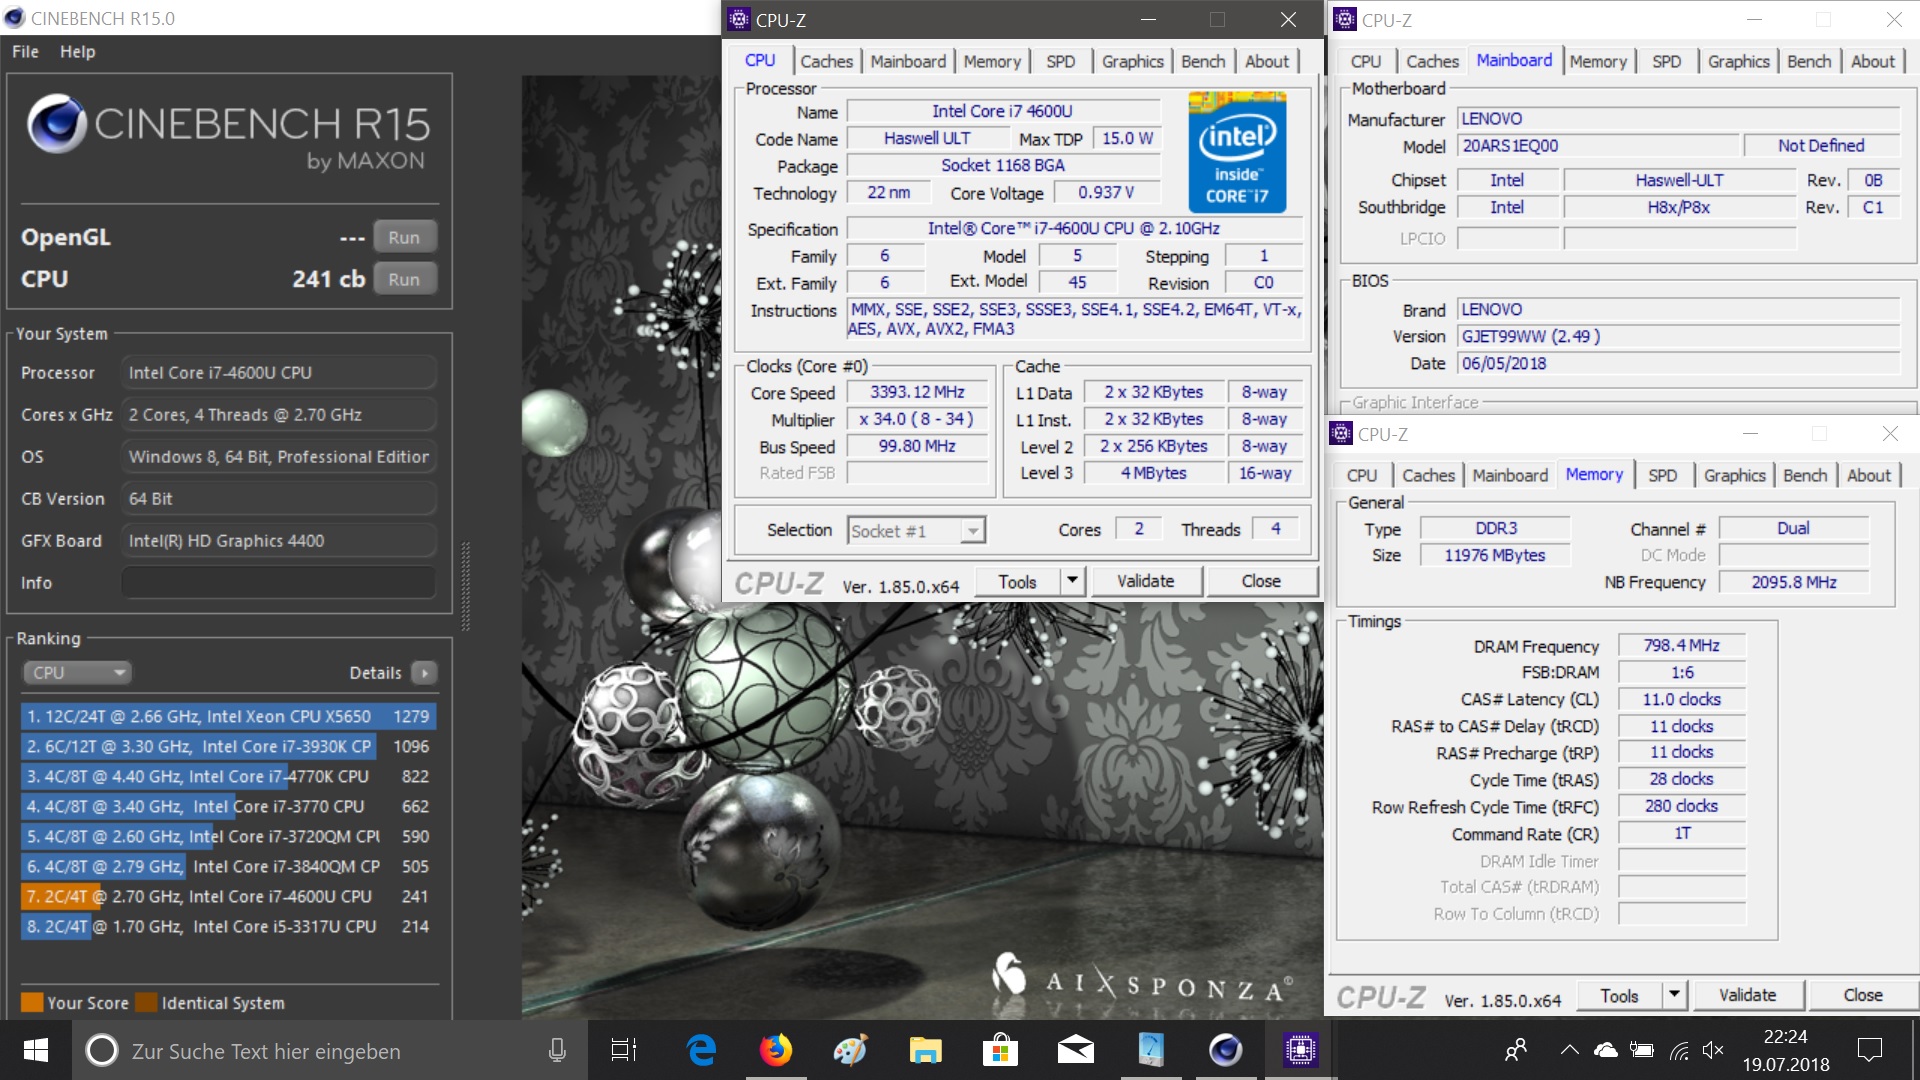Switch to the CPU-Z taskbar icon
Image resolution: width=1920 pixels, height=1080 pixels.
pyautogui.click(x=1300, y=1051)
